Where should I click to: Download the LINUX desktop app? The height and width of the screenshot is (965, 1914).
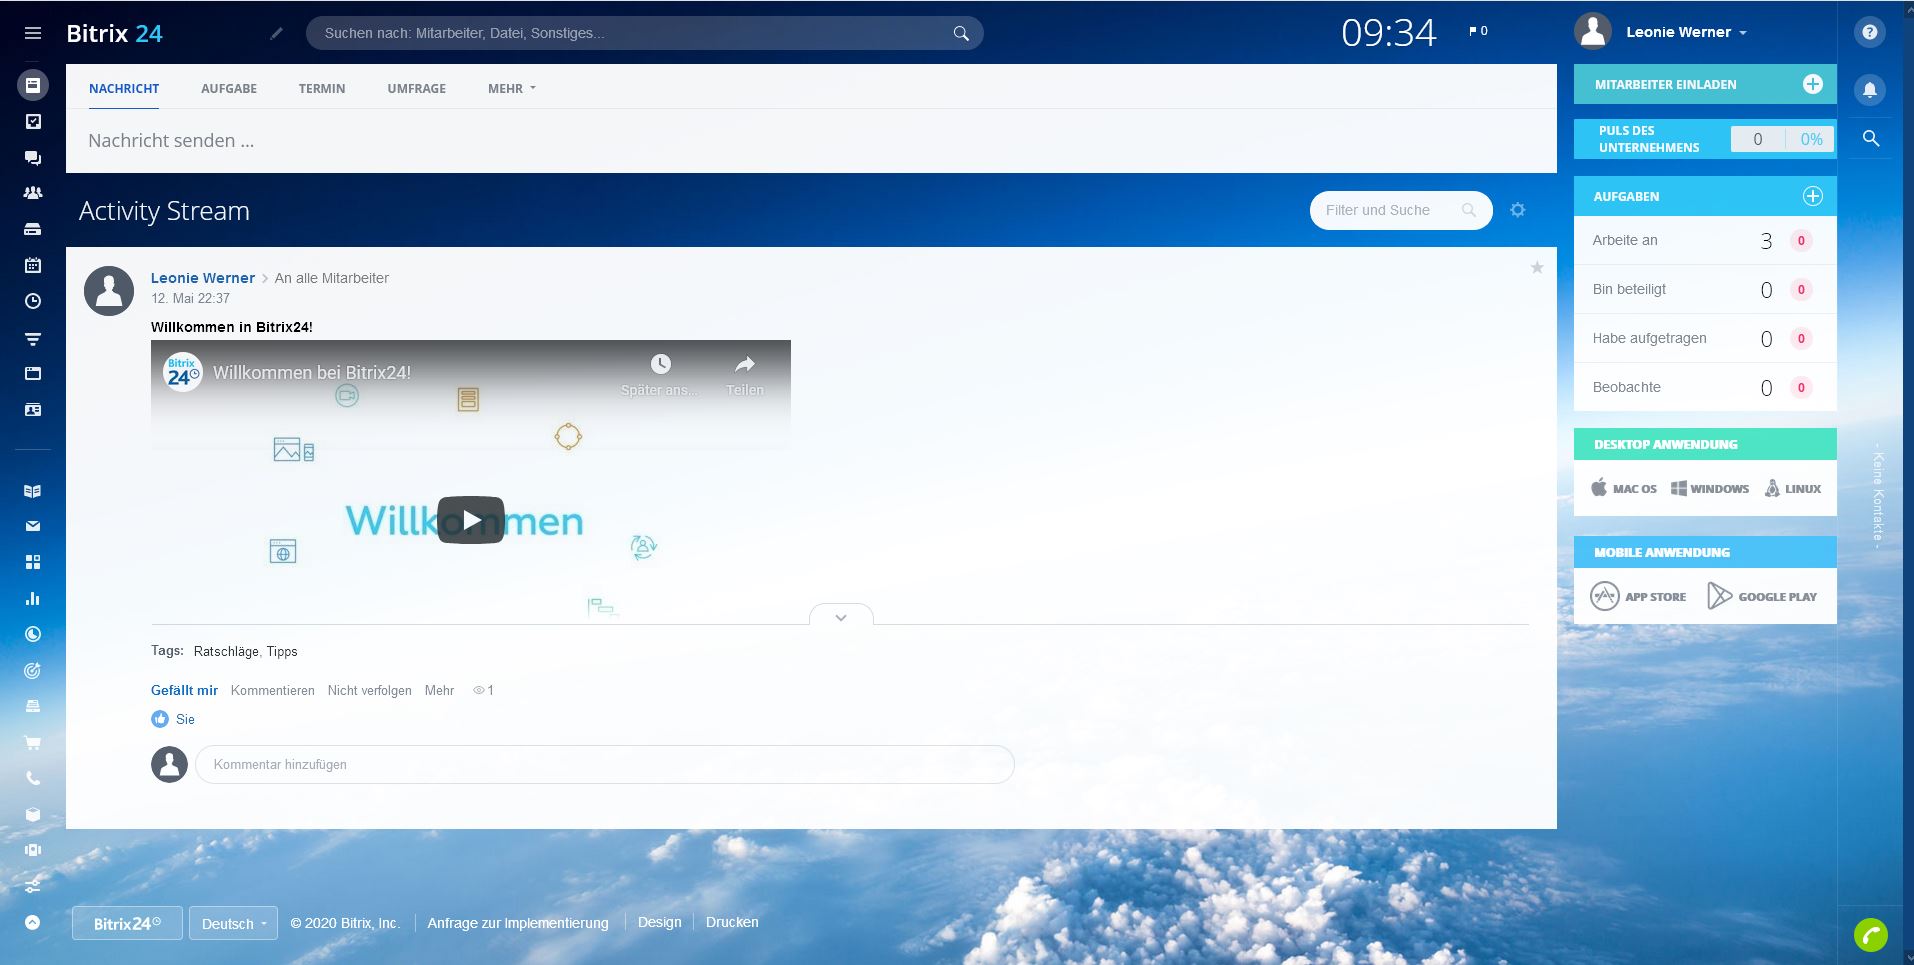pyautogui.click(x=1793, y=488)
